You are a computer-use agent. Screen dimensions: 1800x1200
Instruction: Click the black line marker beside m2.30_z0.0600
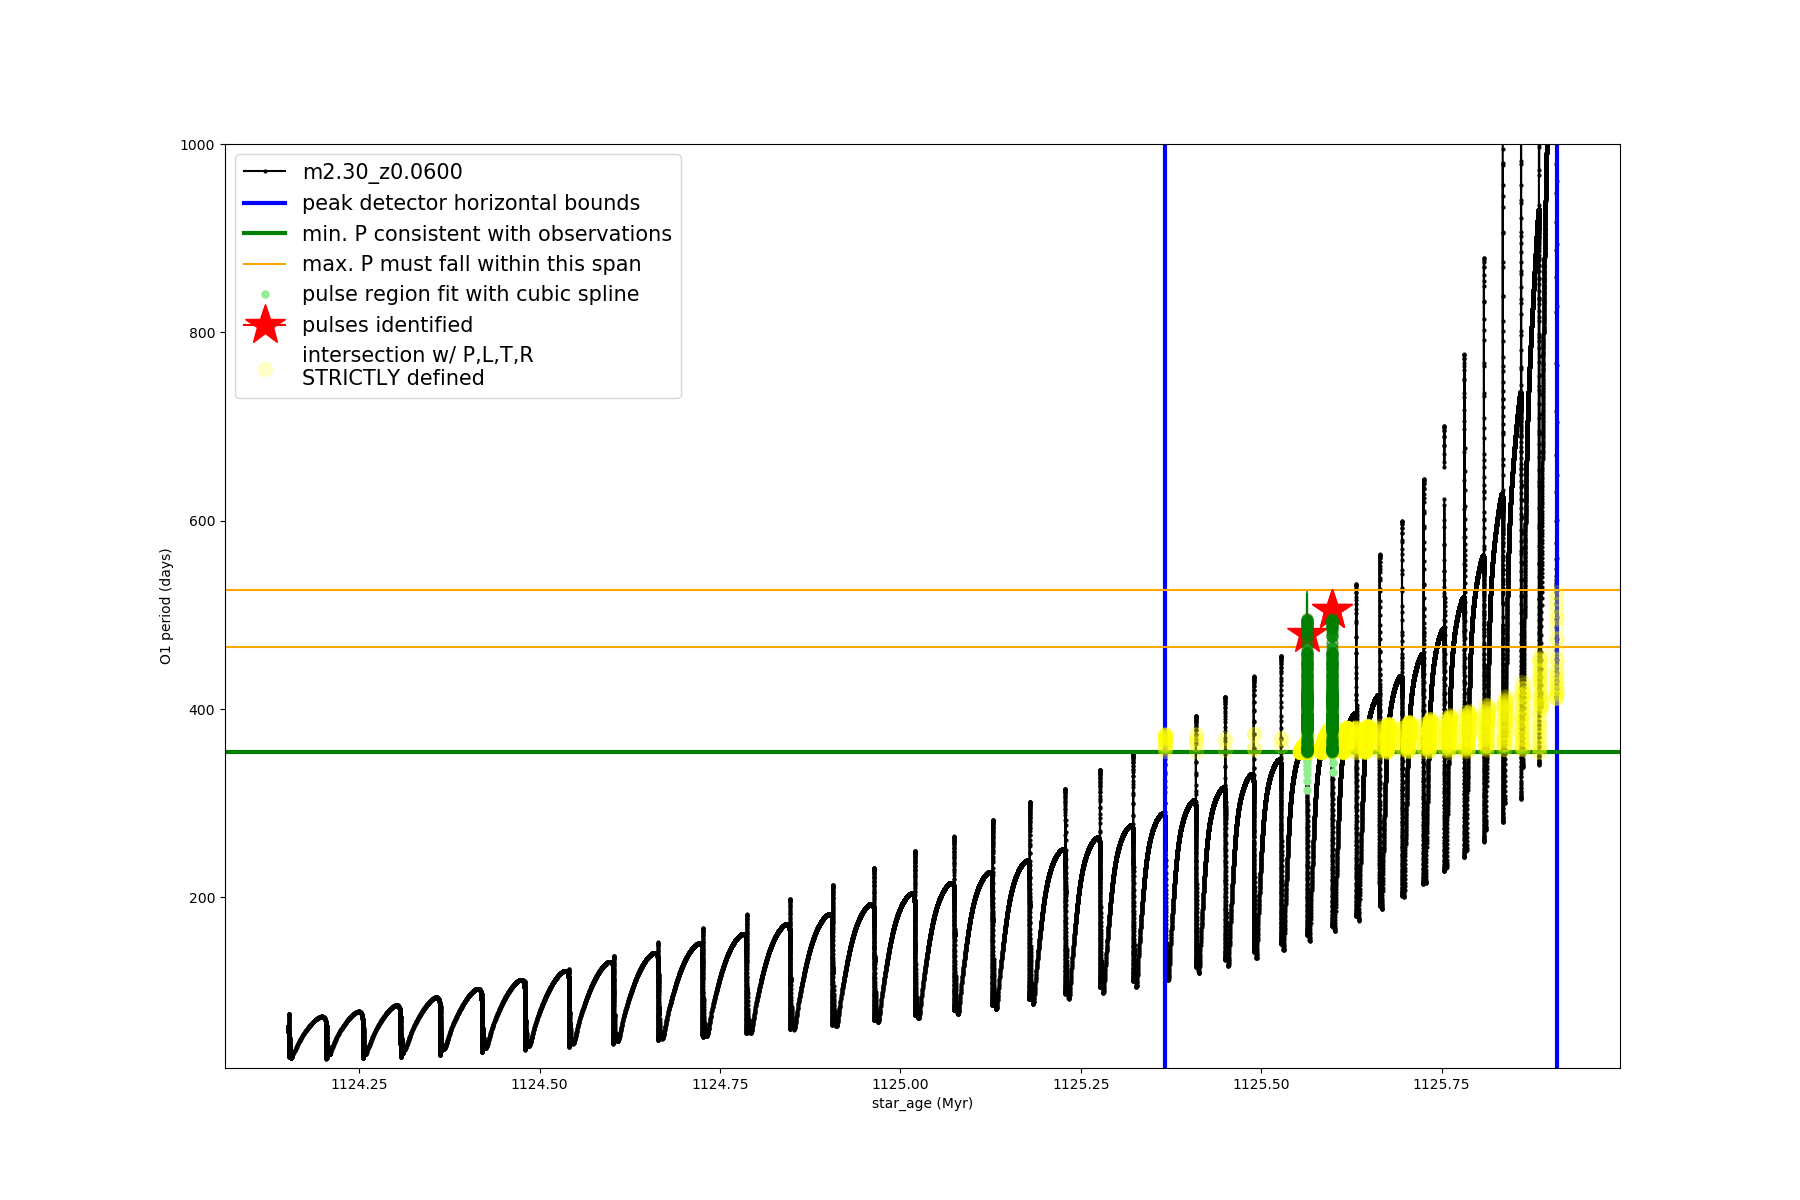click(265, 172)
